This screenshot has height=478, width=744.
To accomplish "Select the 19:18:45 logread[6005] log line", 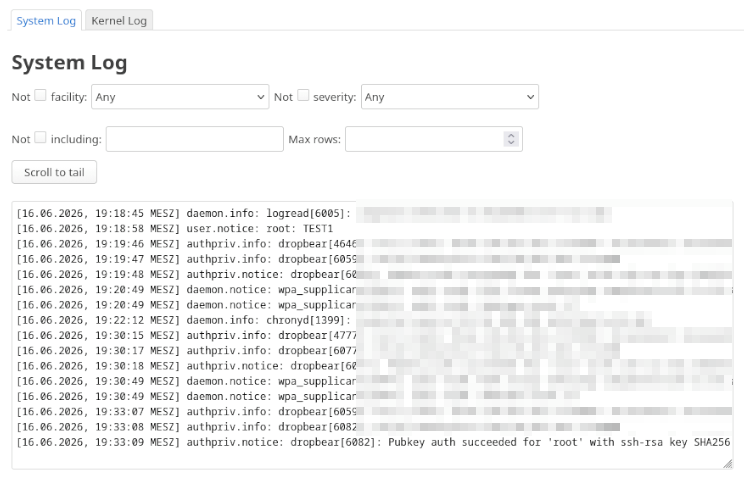I will click(314, 214).
